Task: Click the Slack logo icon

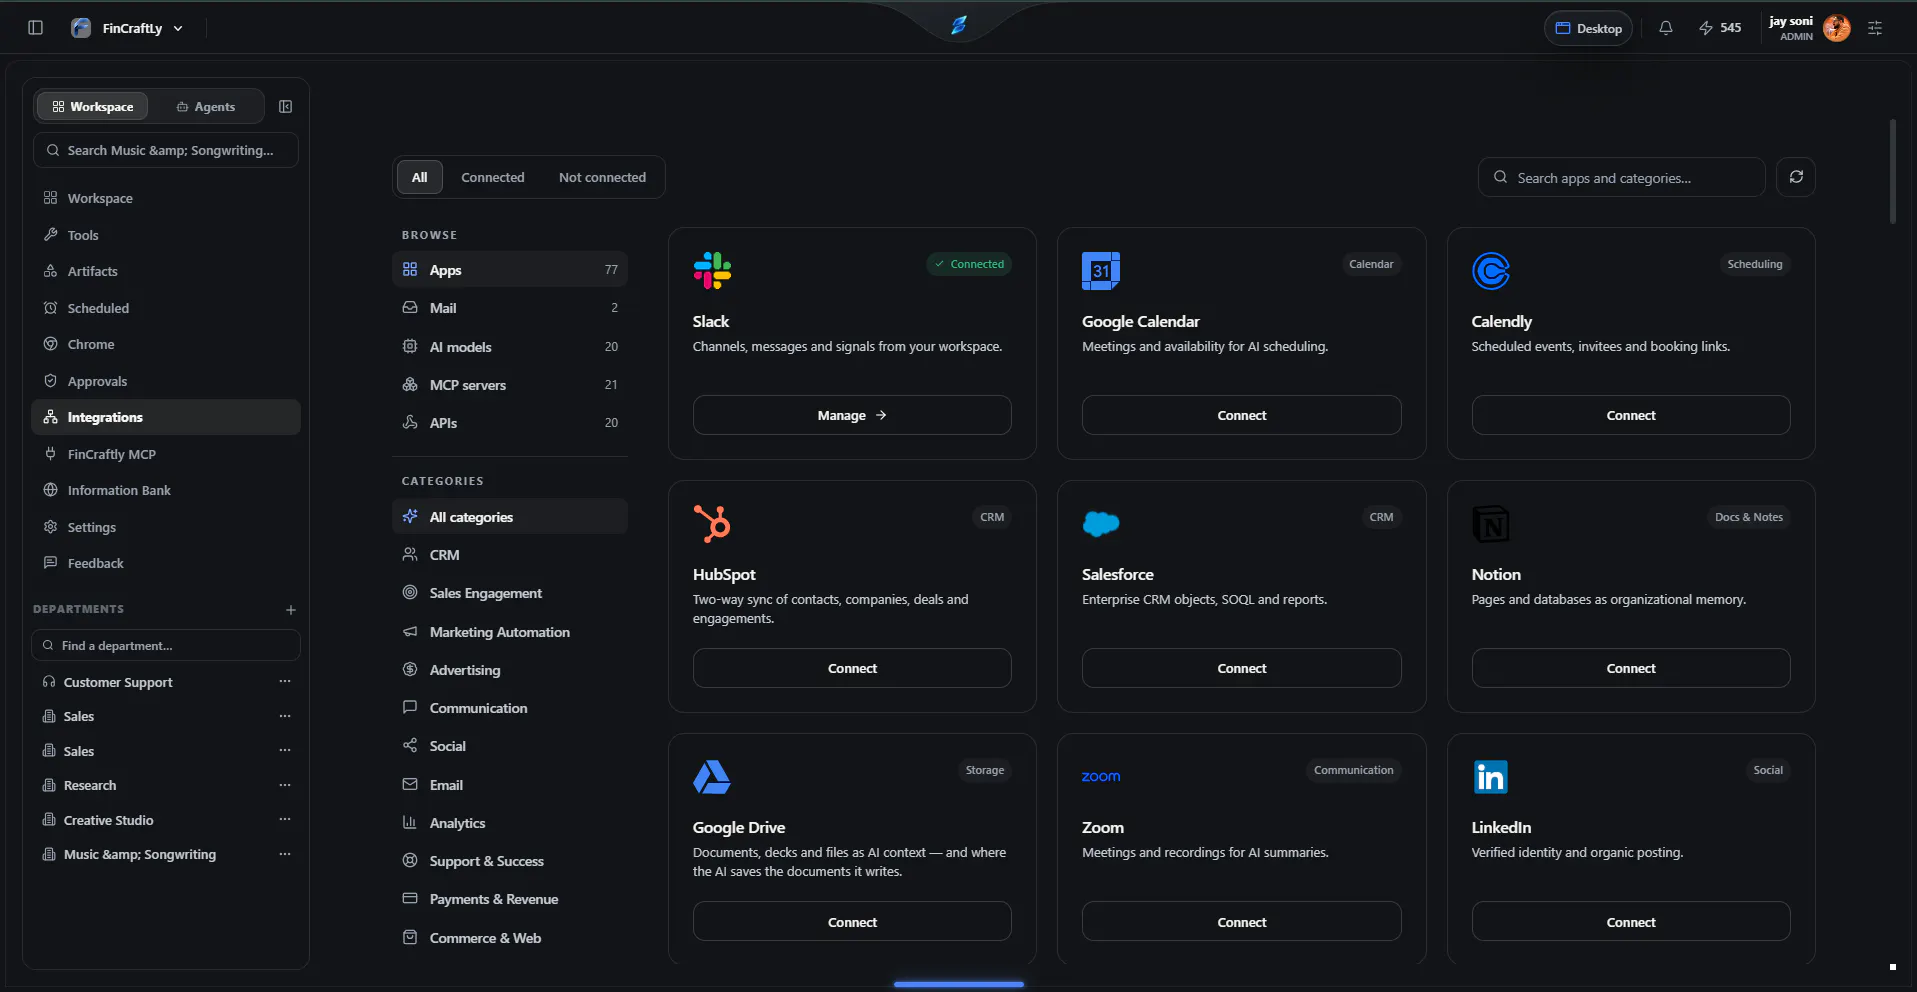Action: 712,270
